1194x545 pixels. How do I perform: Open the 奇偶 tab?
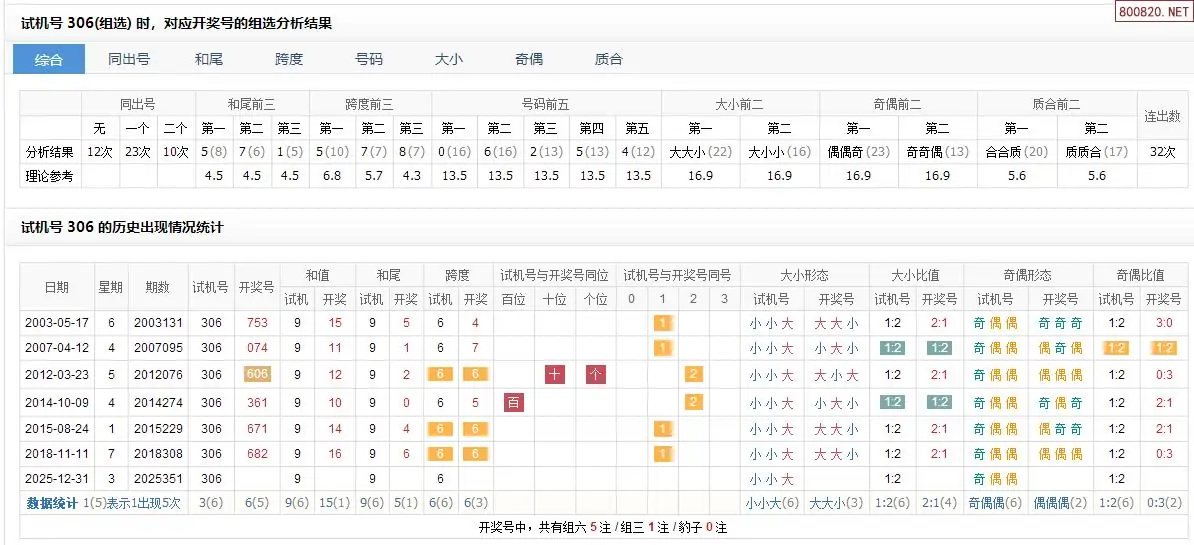[529, 59]
